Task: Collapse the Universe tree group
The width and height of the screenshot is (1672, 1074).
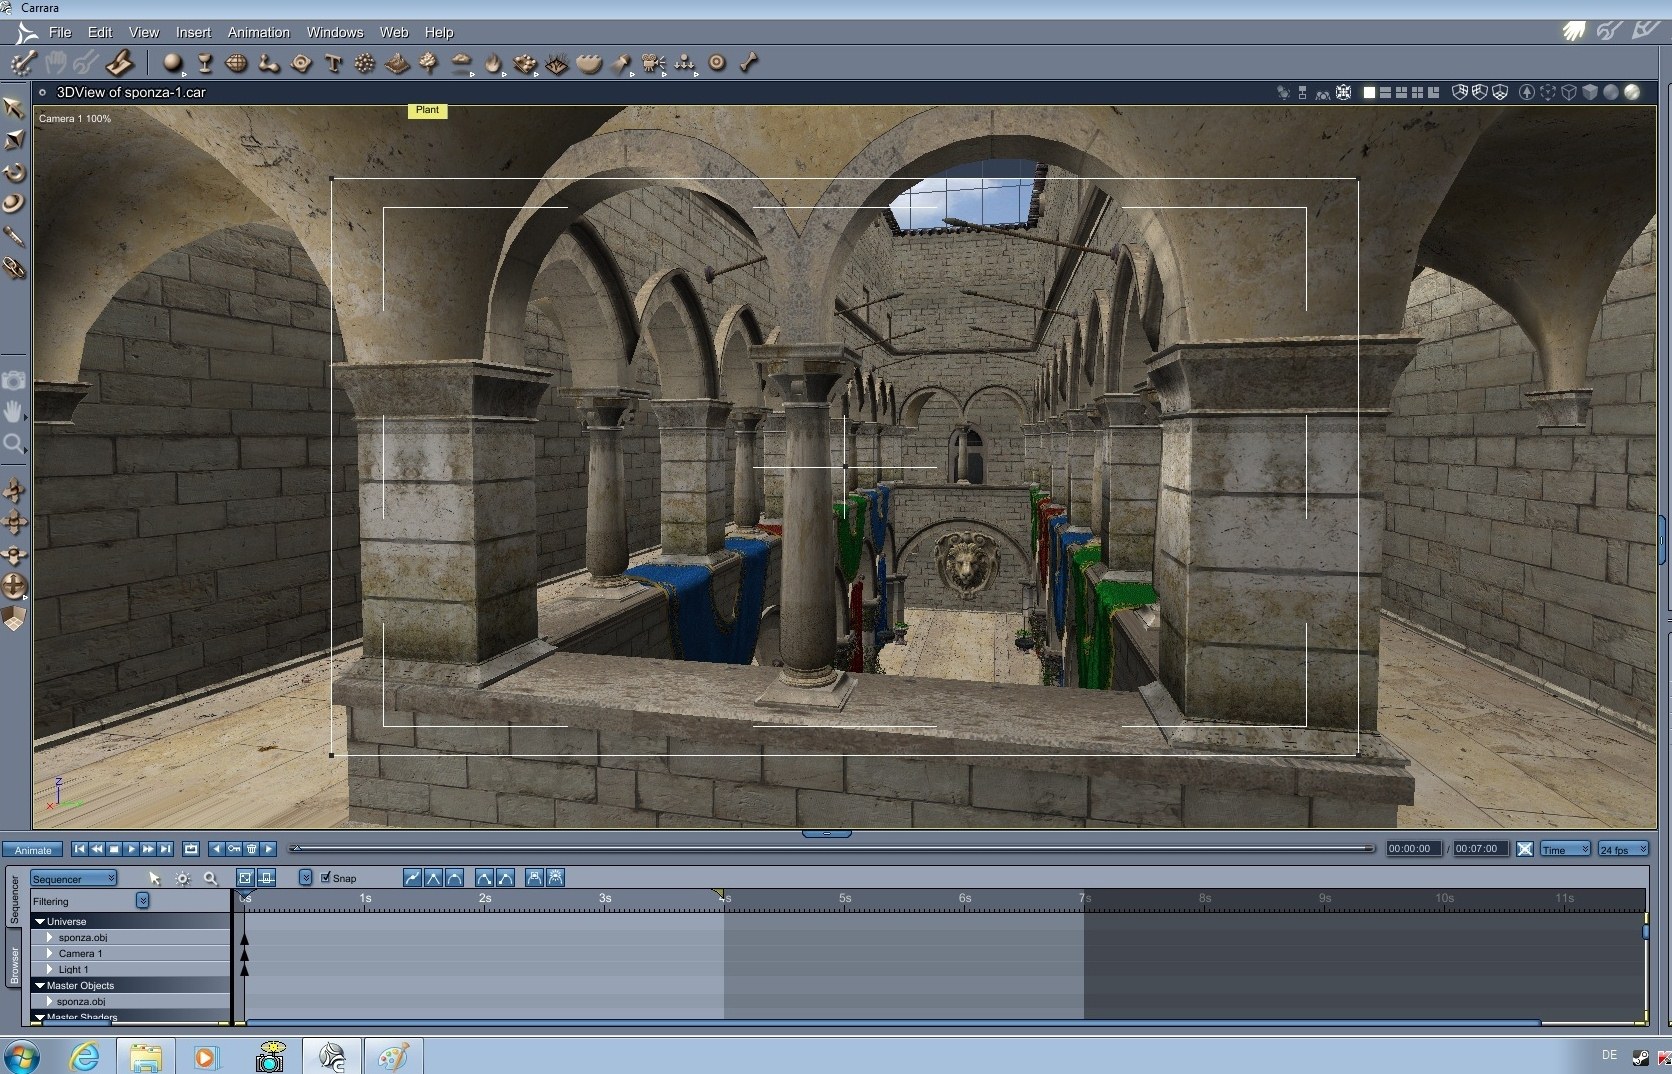Action: tap(40, 921)
